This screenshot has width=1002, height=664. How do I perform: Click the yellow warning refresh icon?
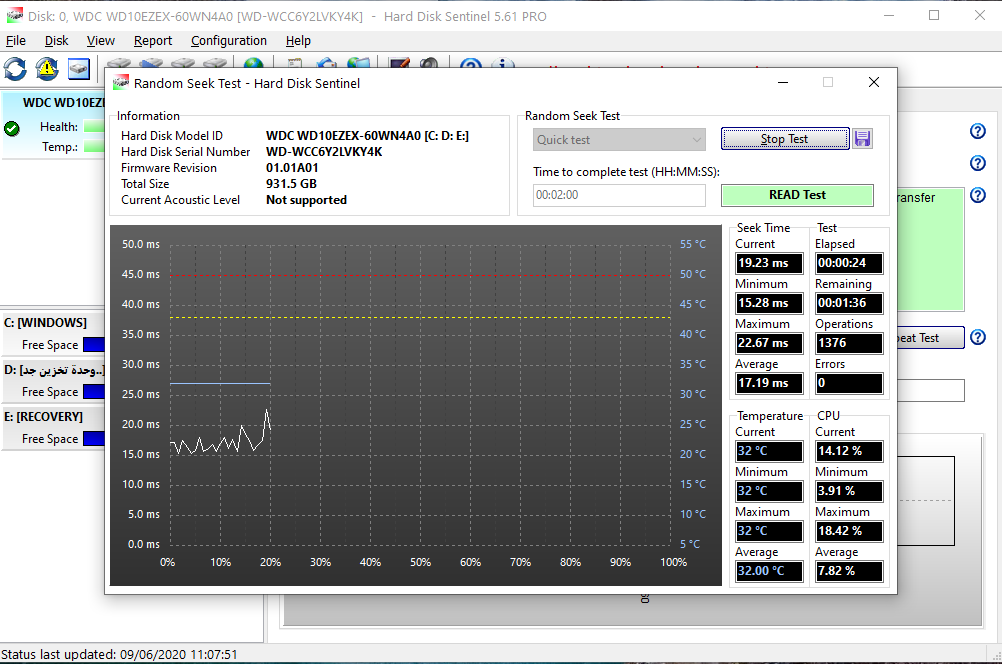pyautogui.click(x=47, y=68)
